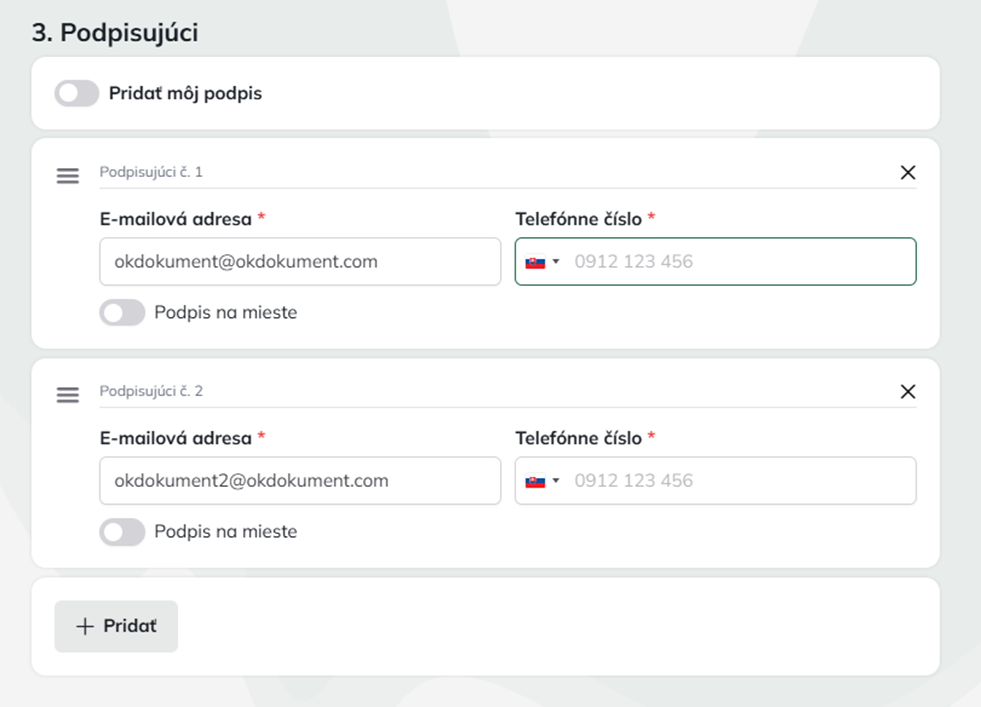This screenshot has height=707, width=981.
Task: Click drag handle icon for Podpisujúci č. 2
Action: (x=67, y=395)
